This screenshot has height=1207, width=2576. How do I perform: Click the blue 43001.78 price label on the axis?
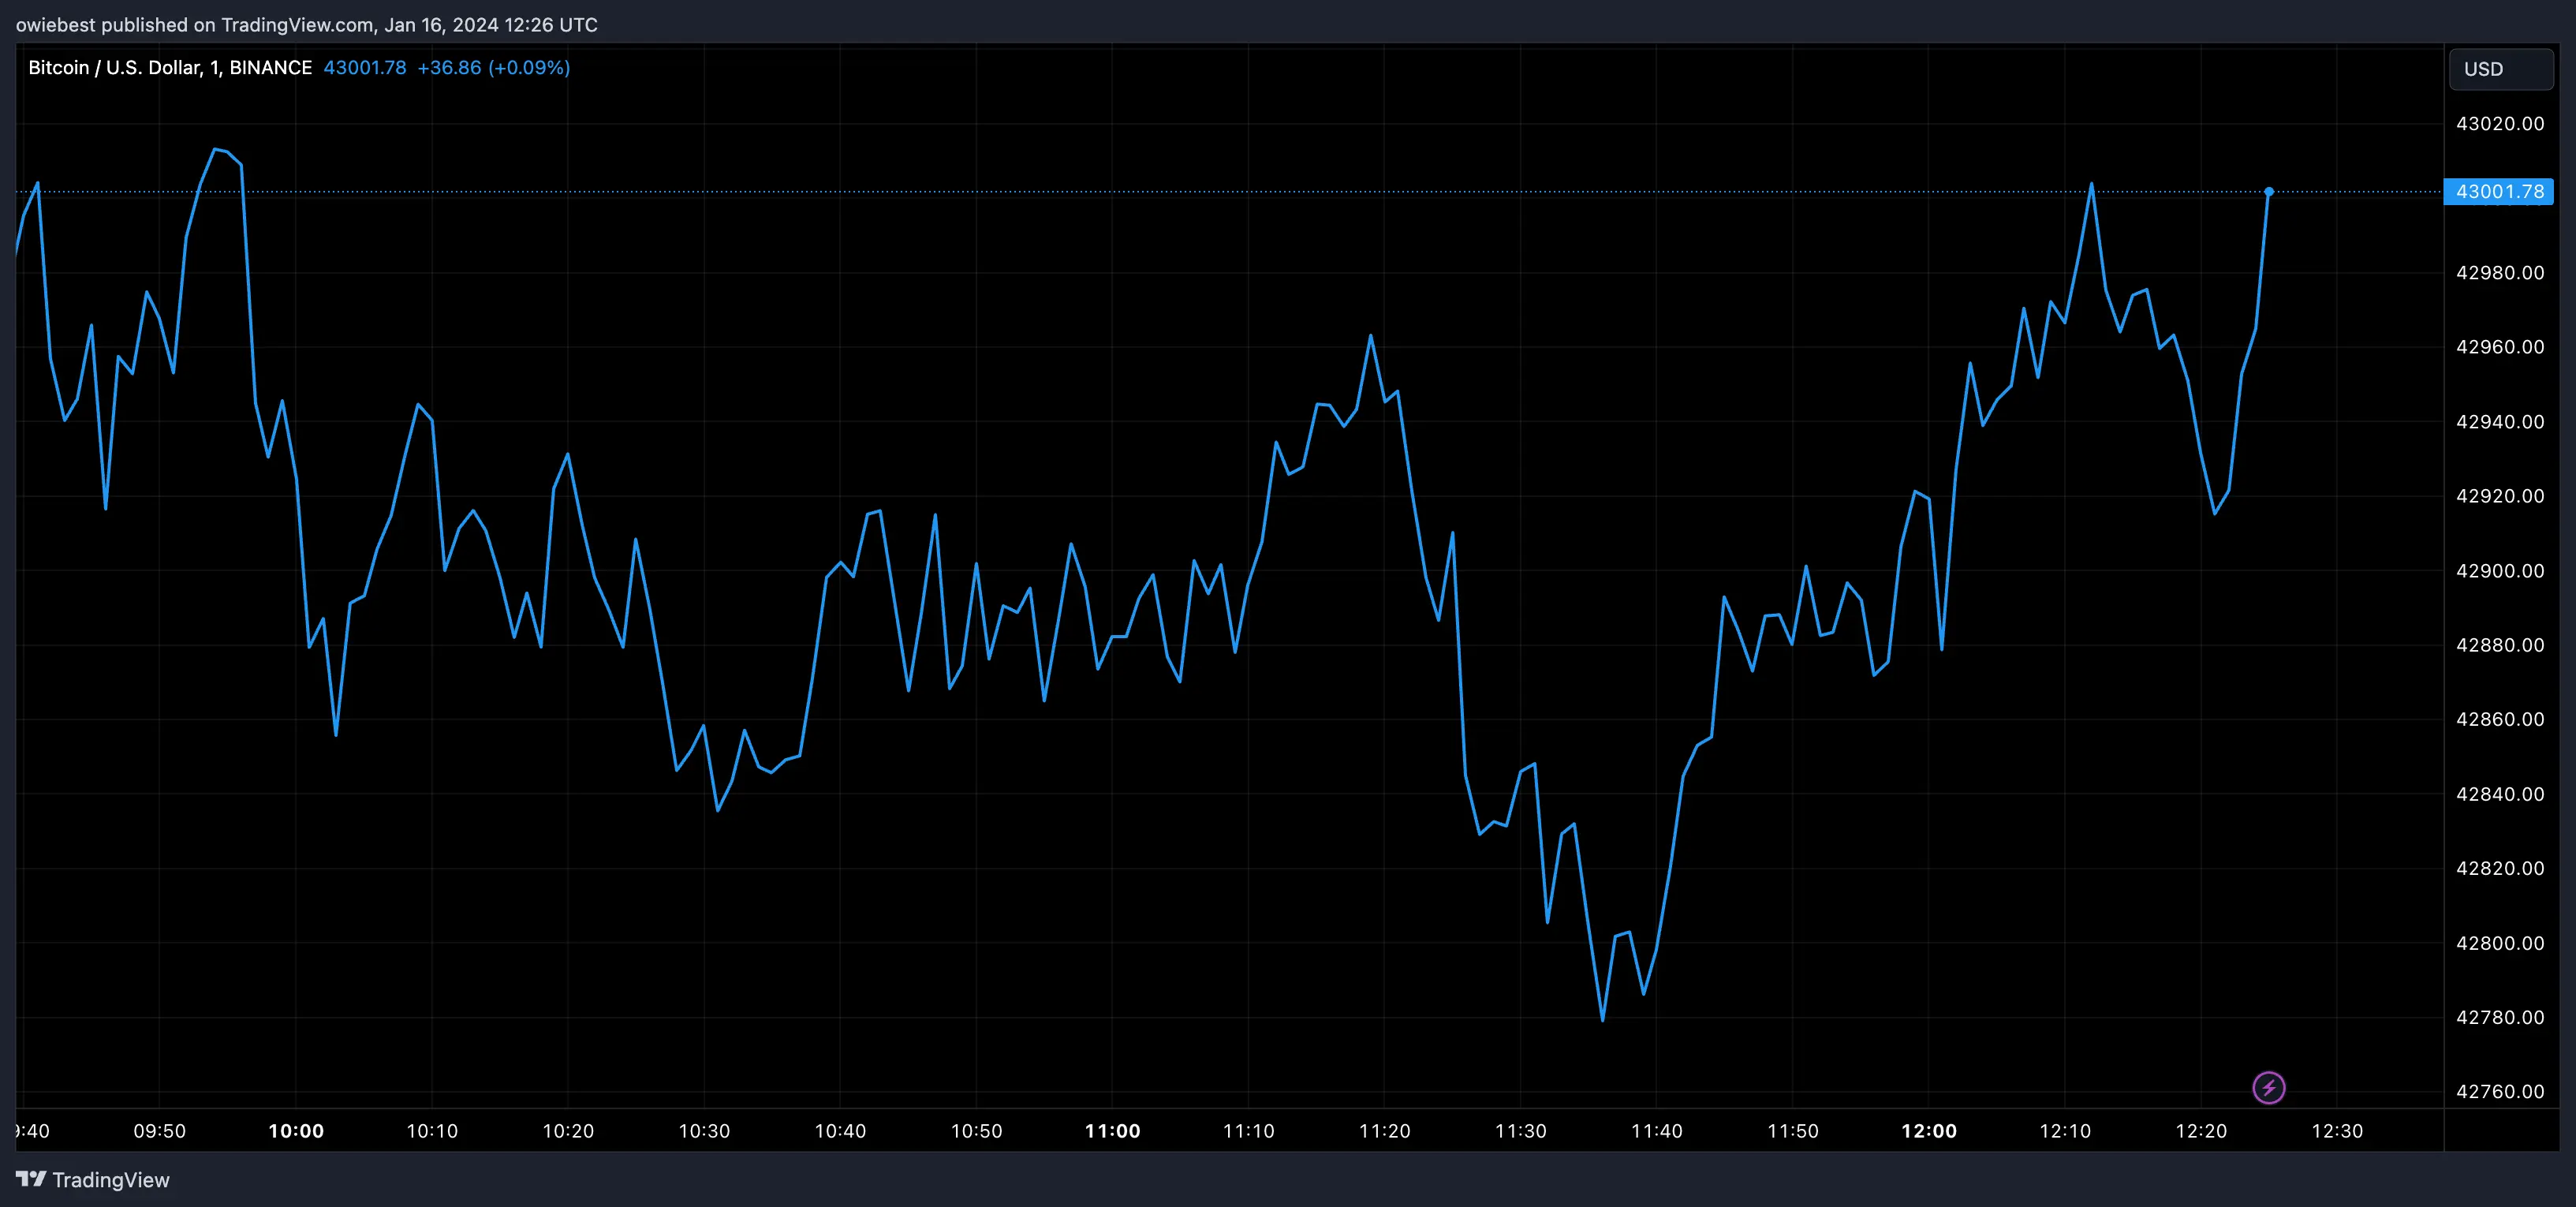click(x=2499, y=191)
